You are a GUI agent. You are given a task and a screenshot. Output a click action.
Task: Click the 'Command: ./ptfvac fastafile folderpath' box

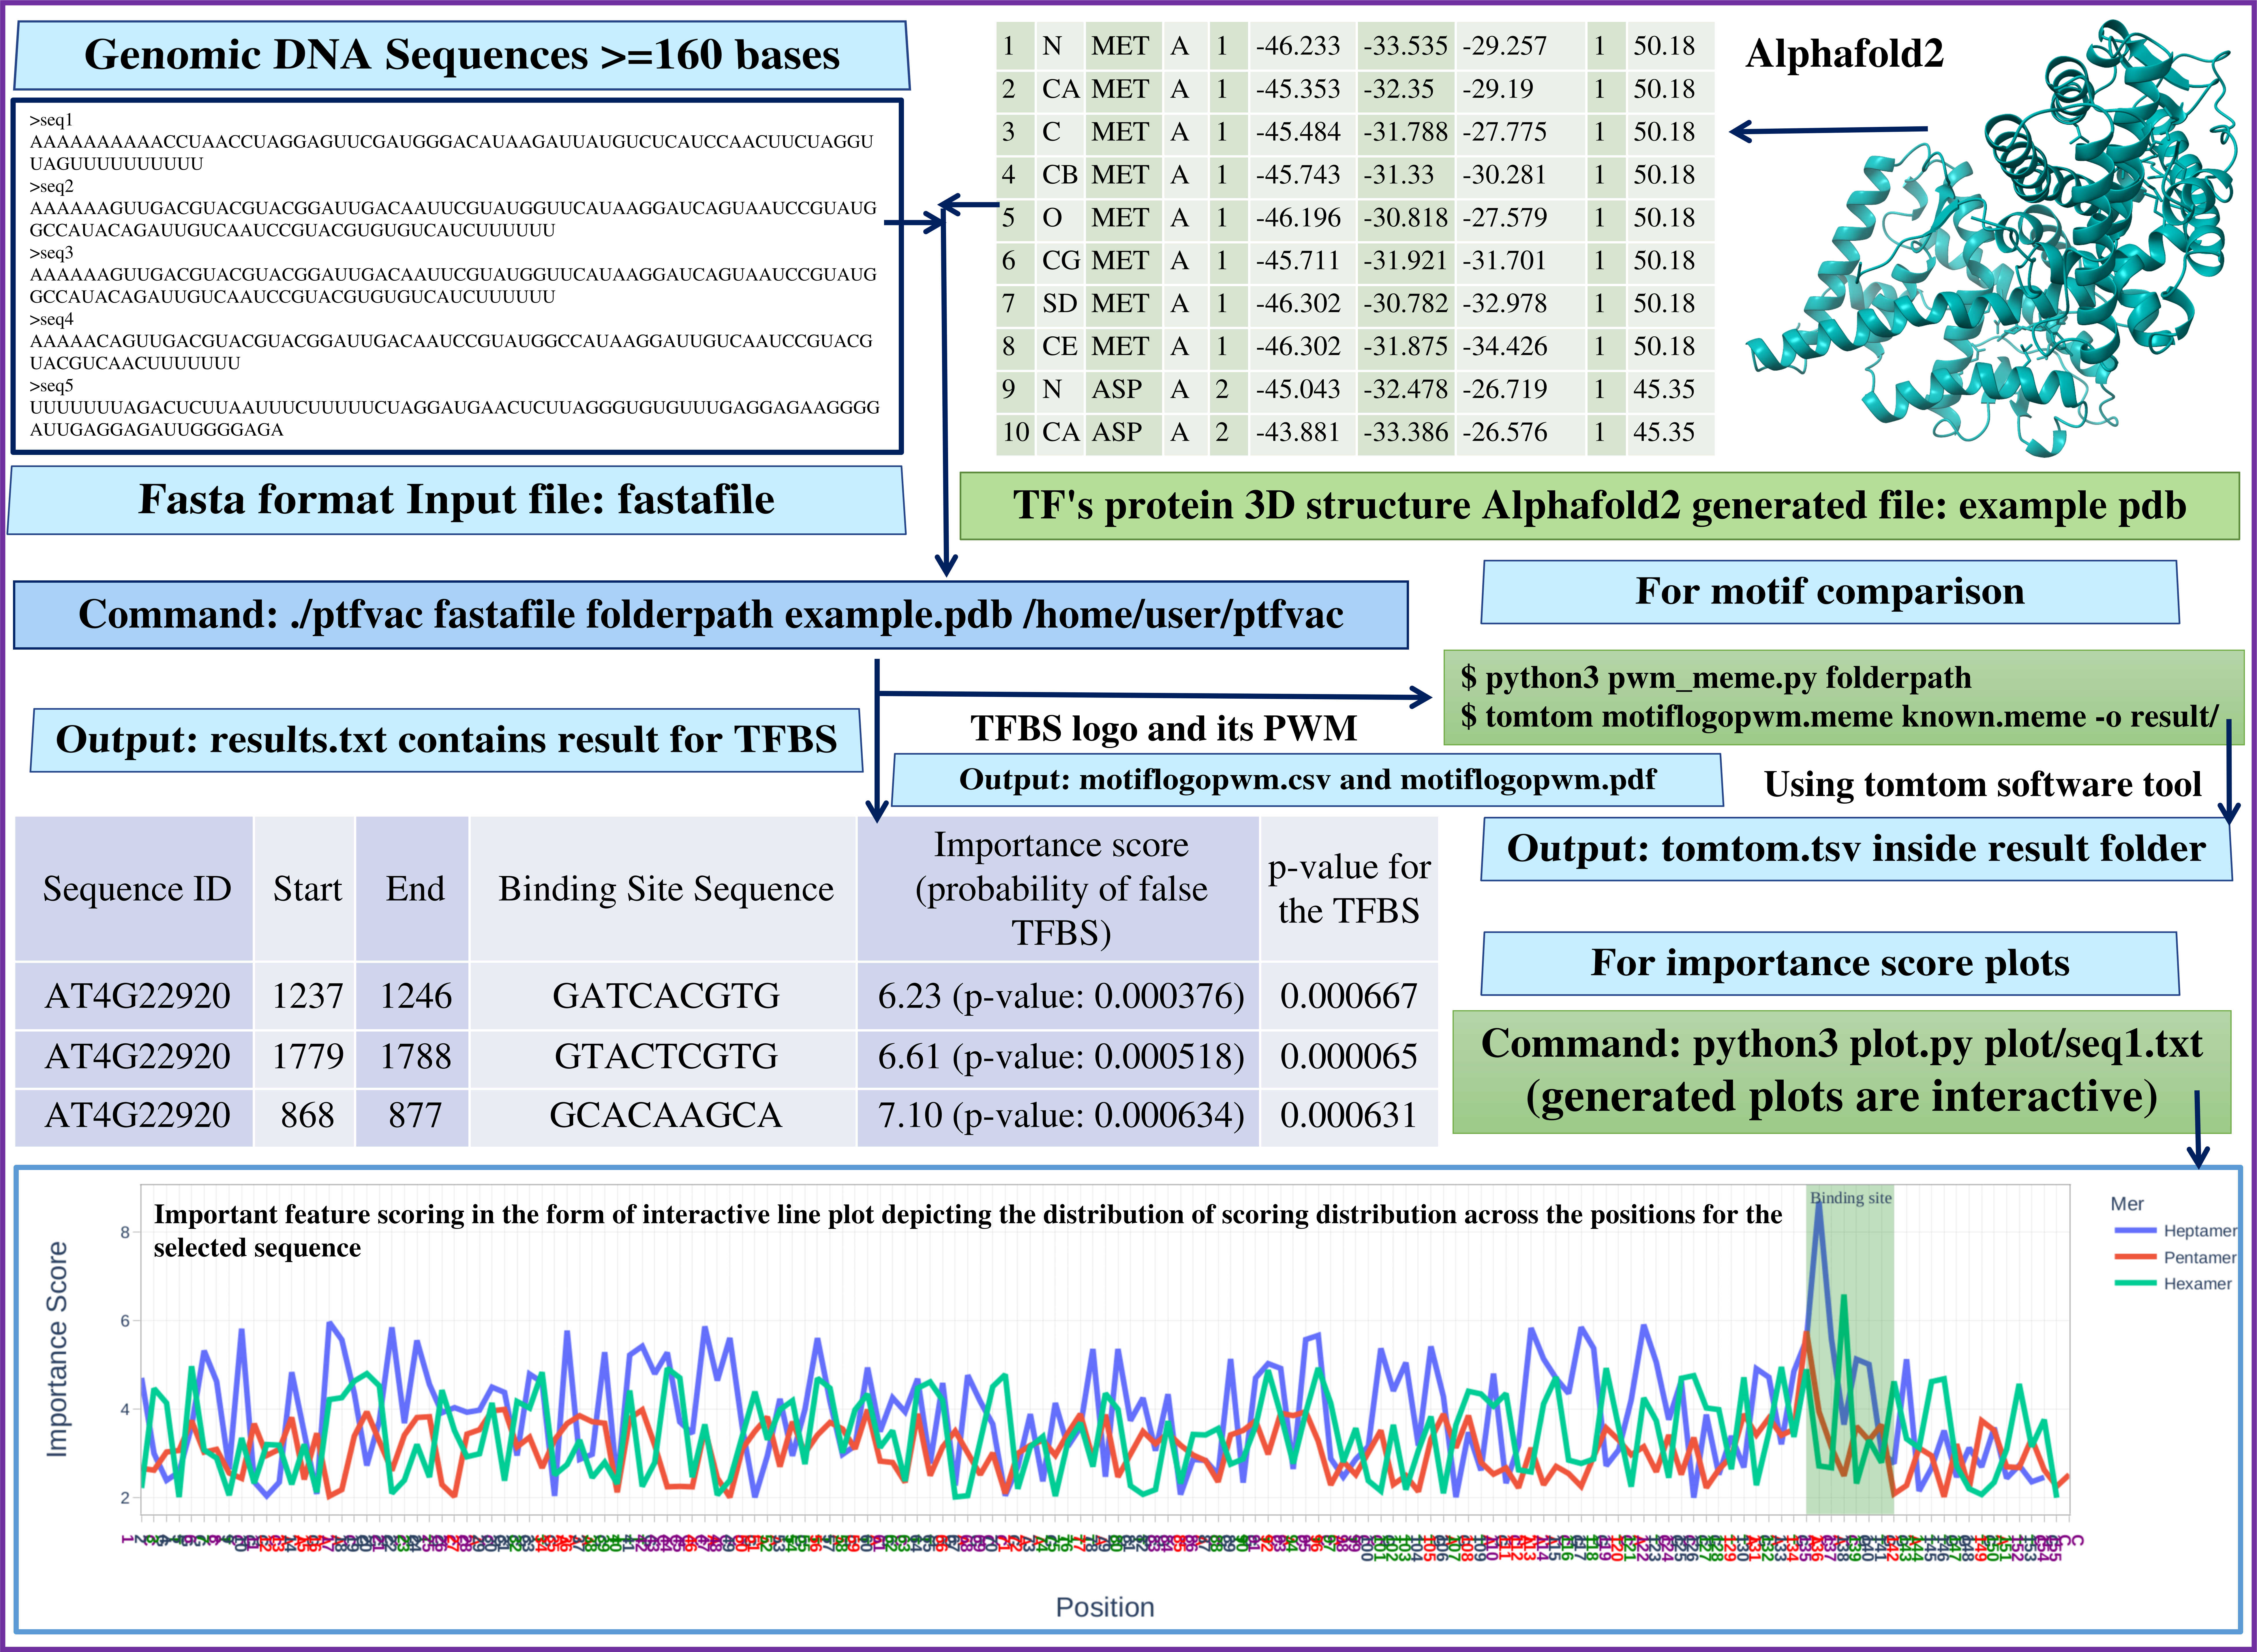[x=711, y=615]
